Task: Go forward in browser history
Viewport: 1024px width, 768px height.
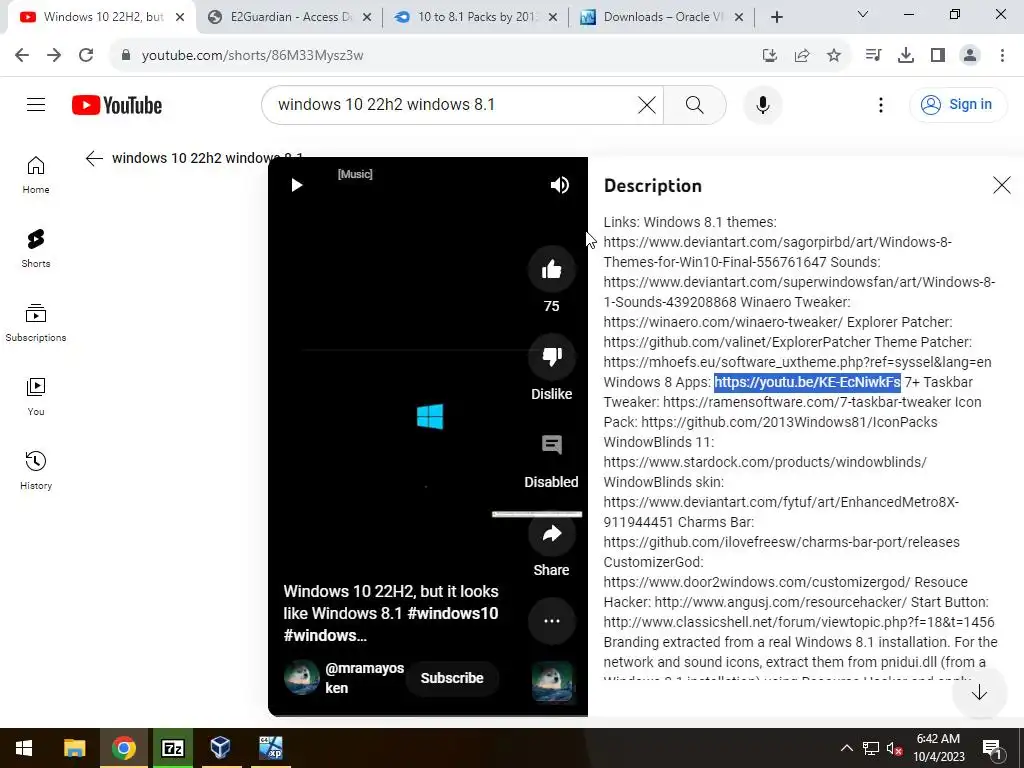Action: [x=54, y=56]
